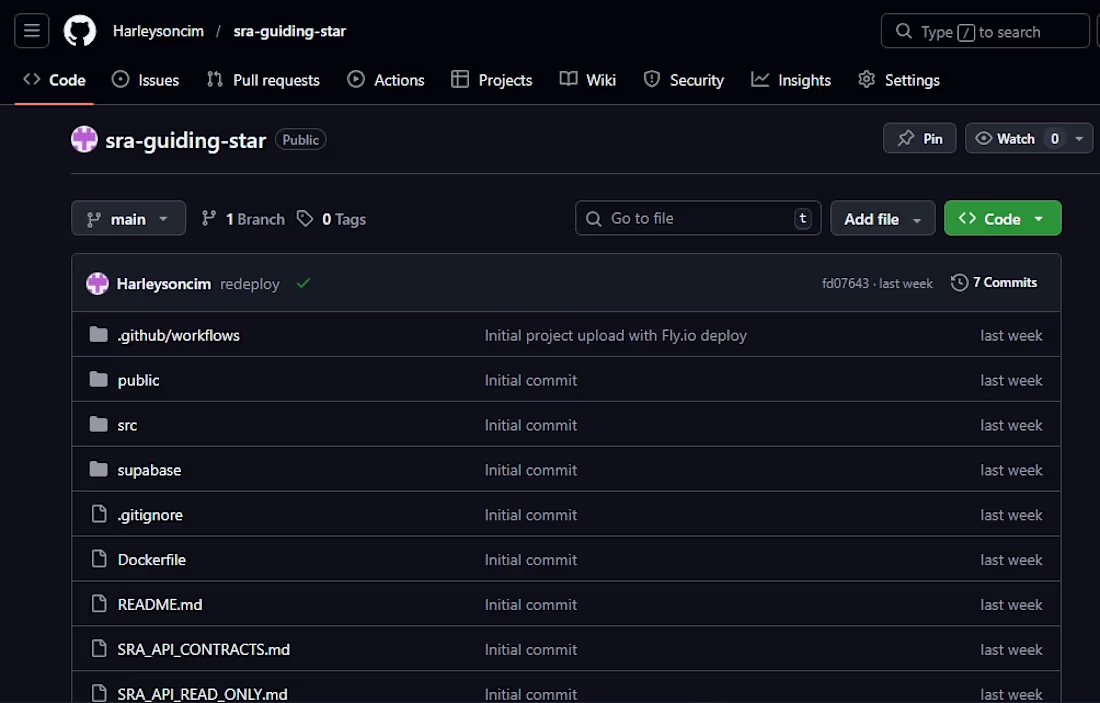Pin the sra-guiding-star repository

click(919, 138)
